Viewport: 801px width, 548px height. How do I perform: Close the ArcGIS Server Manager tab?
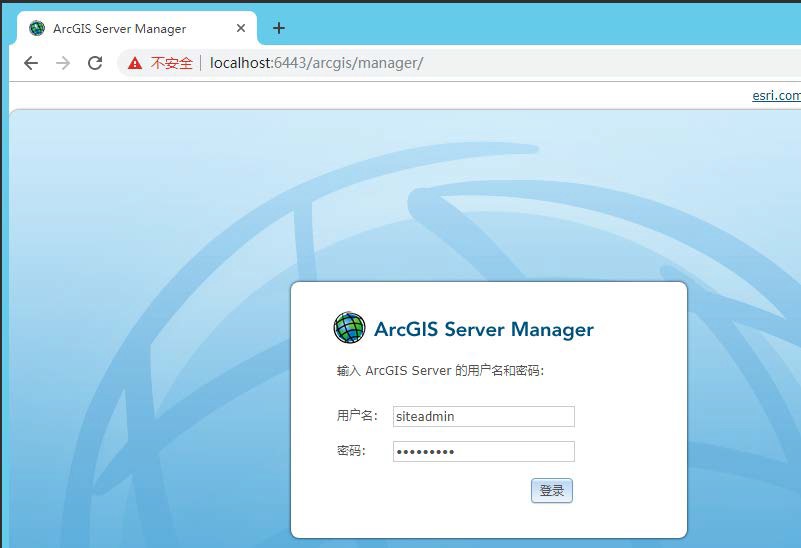pos(241,28)
